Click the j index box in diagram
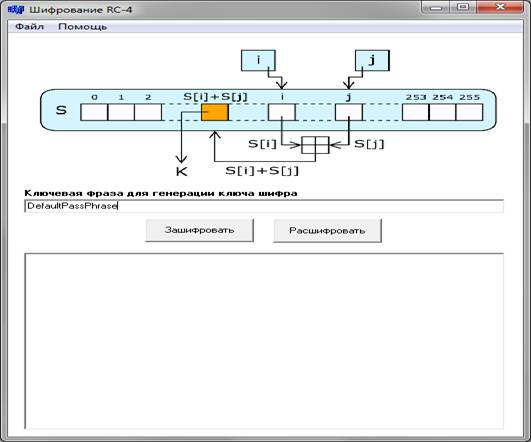 pos(372,60)
